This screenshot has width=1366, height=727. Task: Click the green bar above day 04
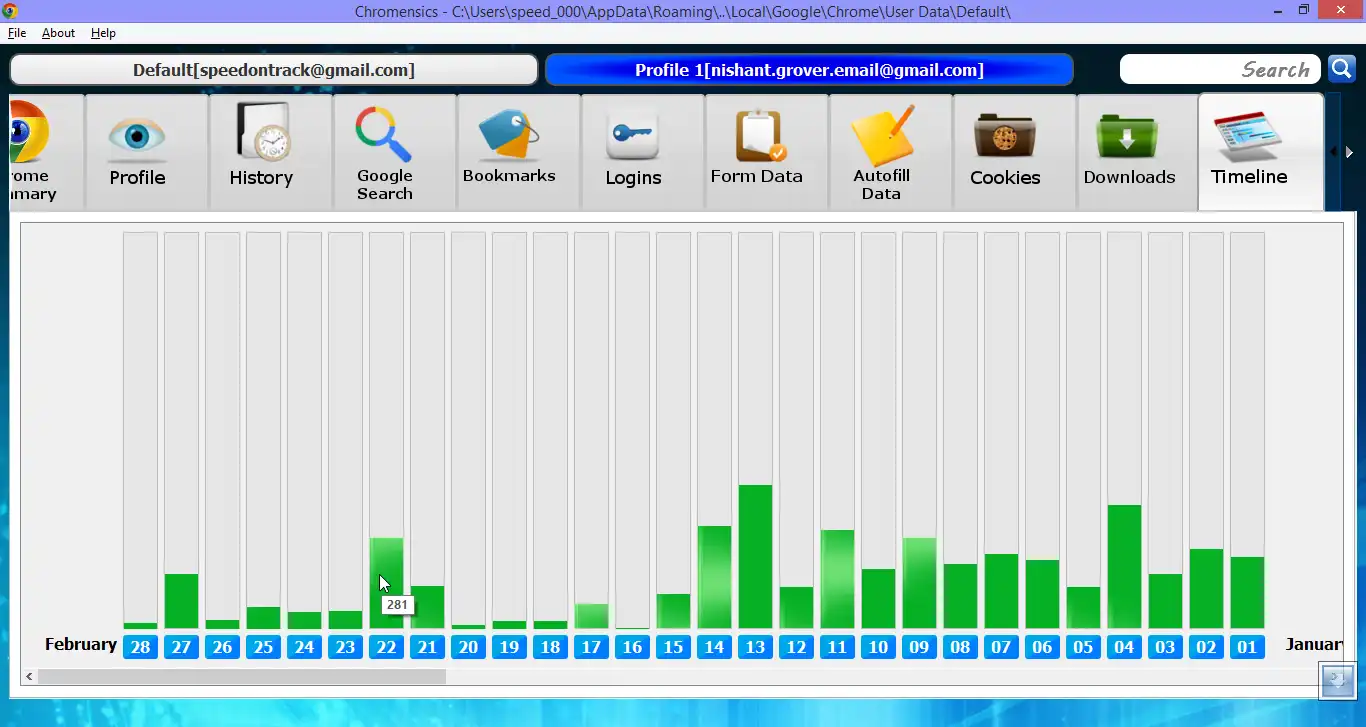pos(1124,566)
